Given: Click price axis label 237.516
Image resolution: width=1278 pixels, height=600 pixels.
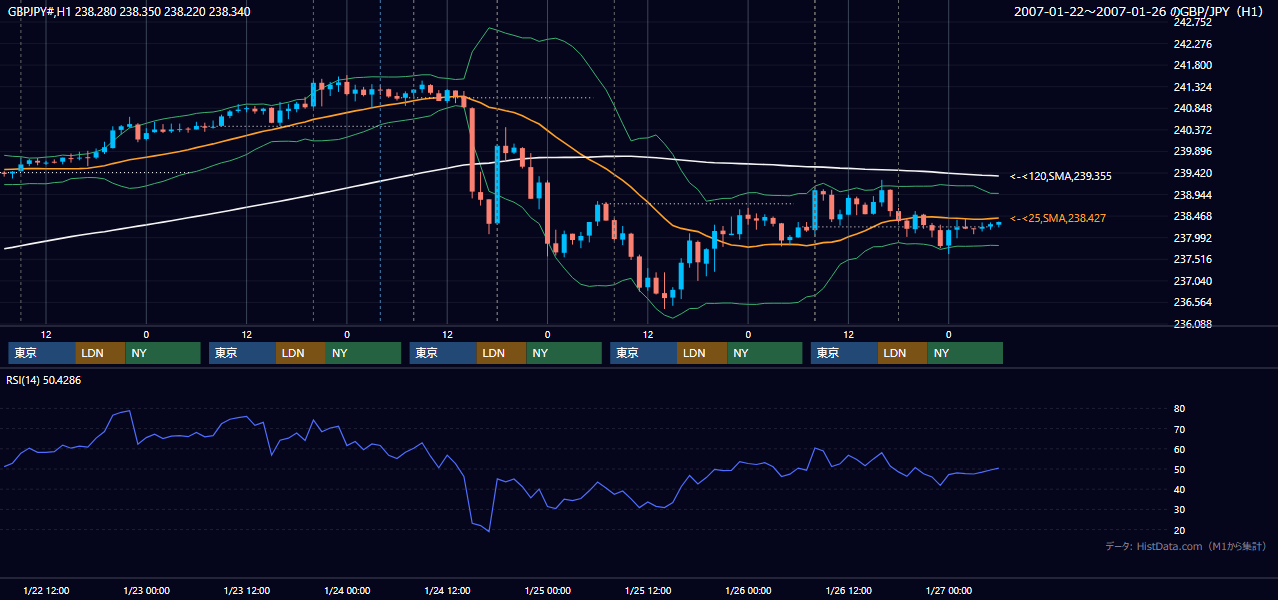Looking at the screenshot, I should pyautogui.click(x=1193, y=259).
